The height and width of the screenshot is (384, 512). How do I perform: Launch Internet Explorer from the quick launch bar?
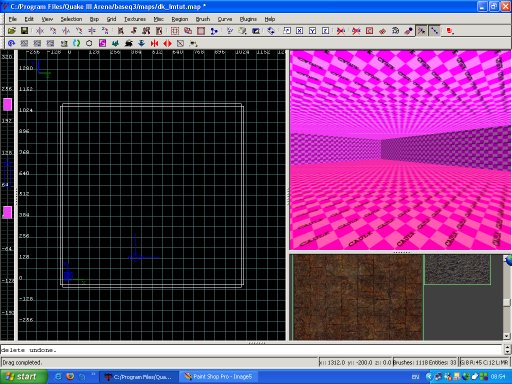[x=58, y=377]
